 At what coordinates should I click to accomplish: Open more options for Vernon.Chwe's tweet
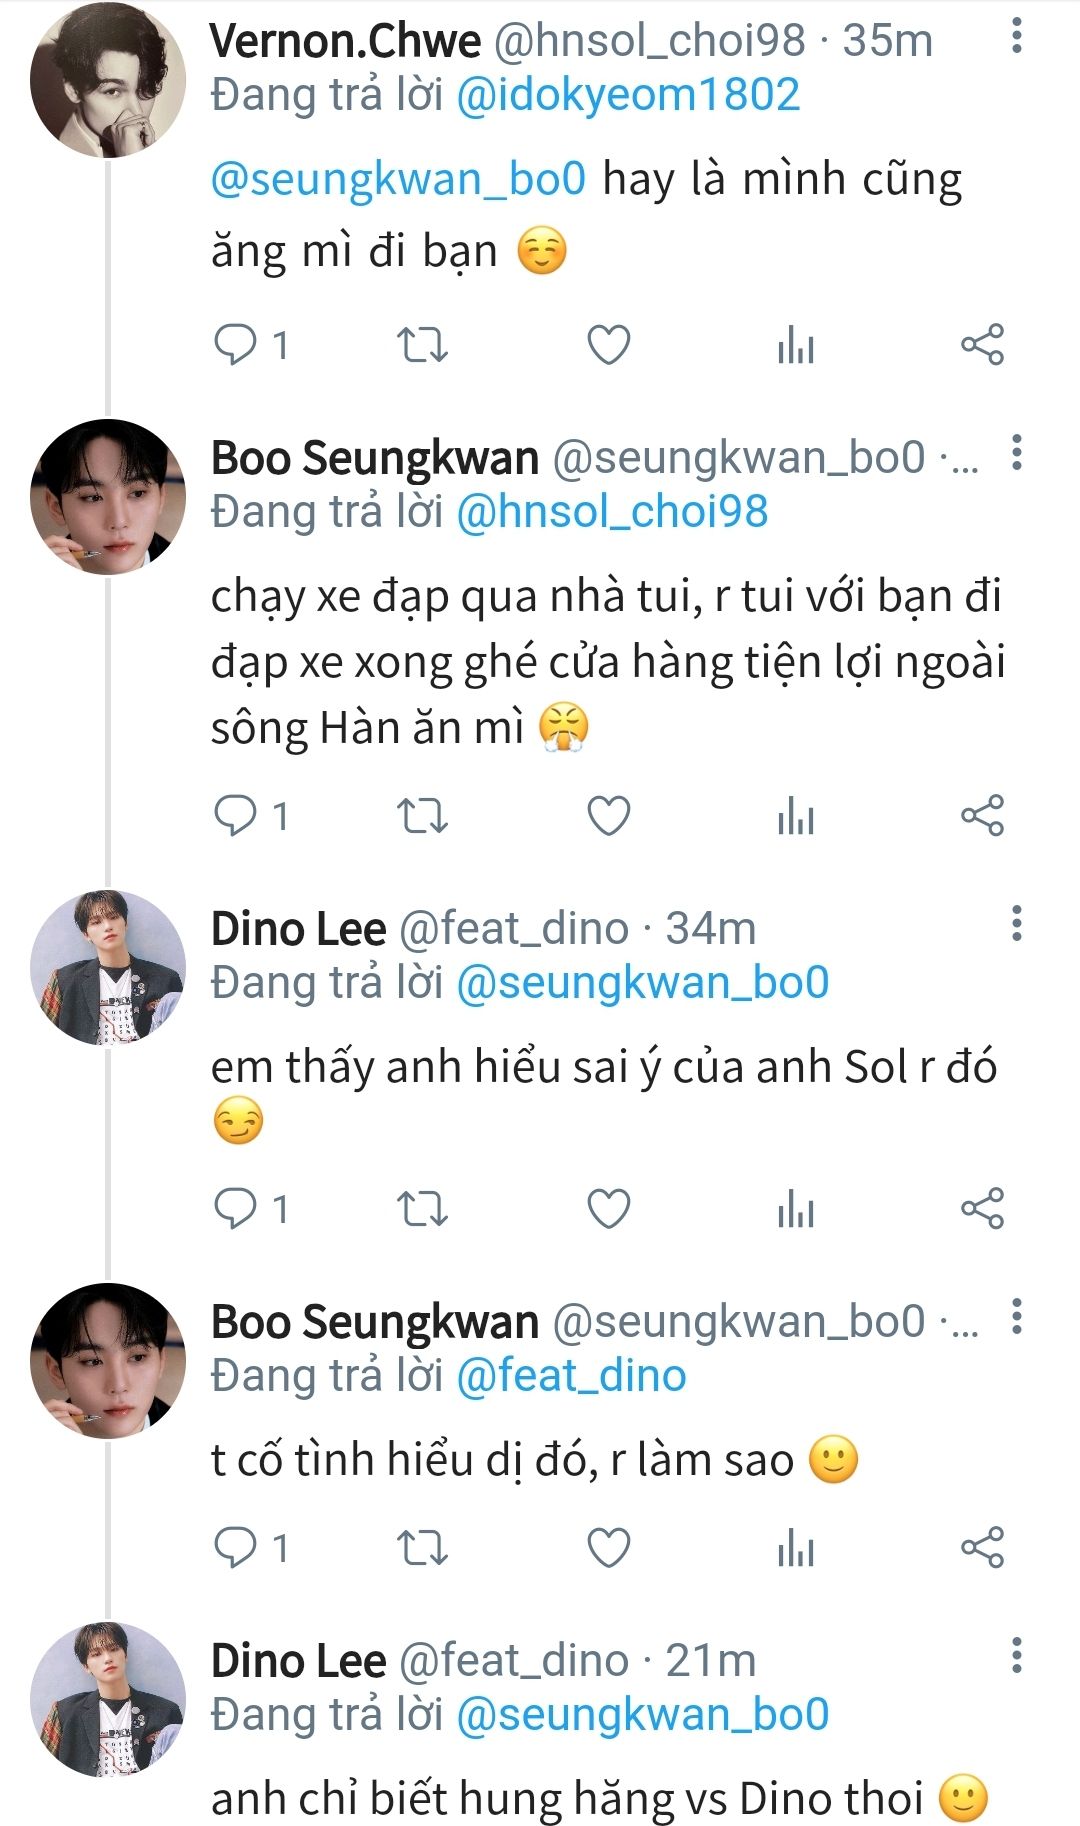1016,37
